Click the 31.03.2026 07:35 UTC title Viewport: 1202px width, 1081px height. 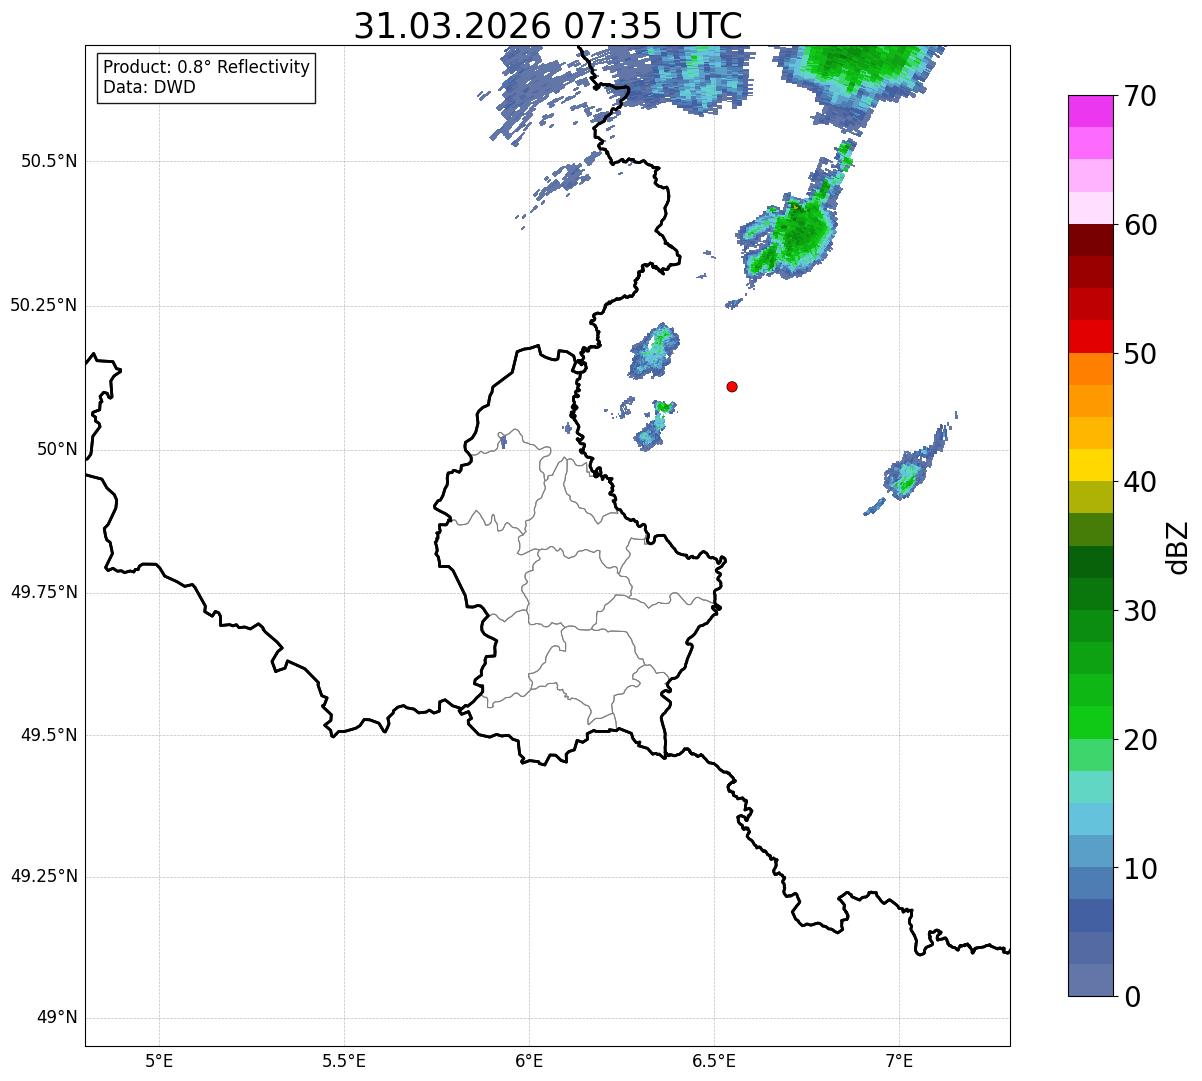(x=548, y=25)
